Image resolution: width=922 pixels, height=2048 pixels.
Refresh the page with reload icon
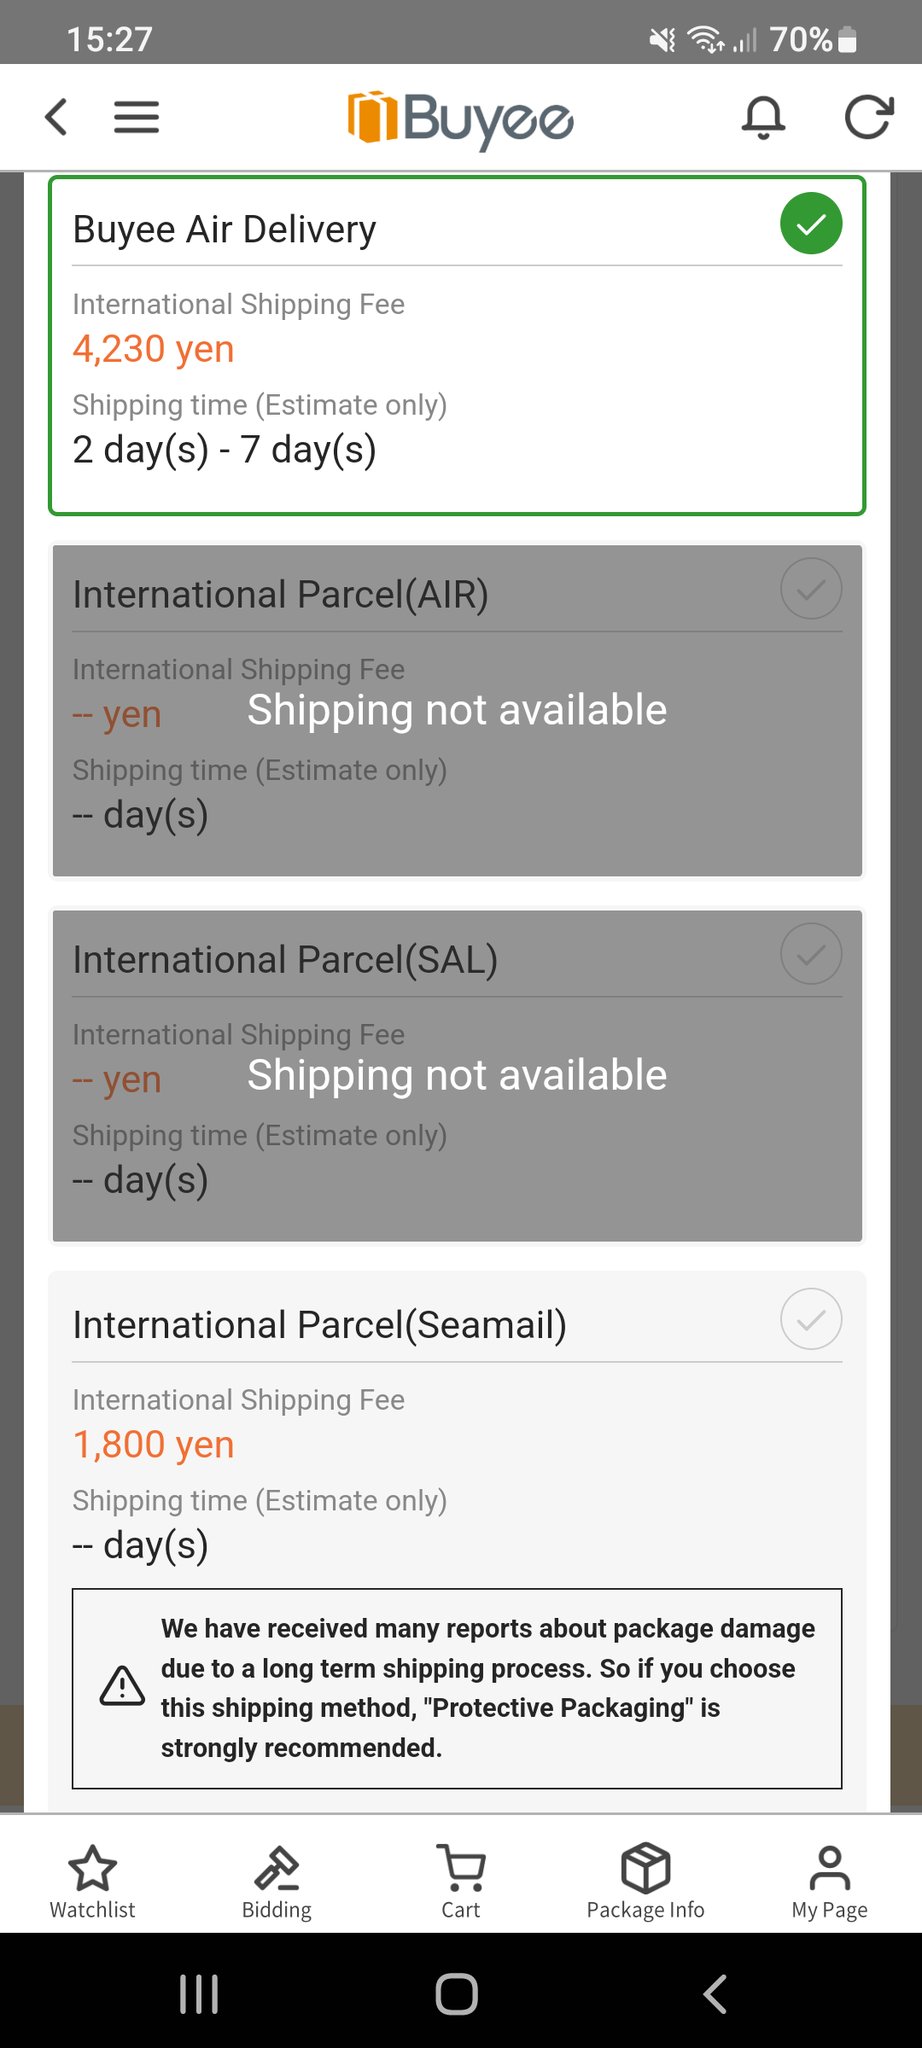tap(867, 117)
